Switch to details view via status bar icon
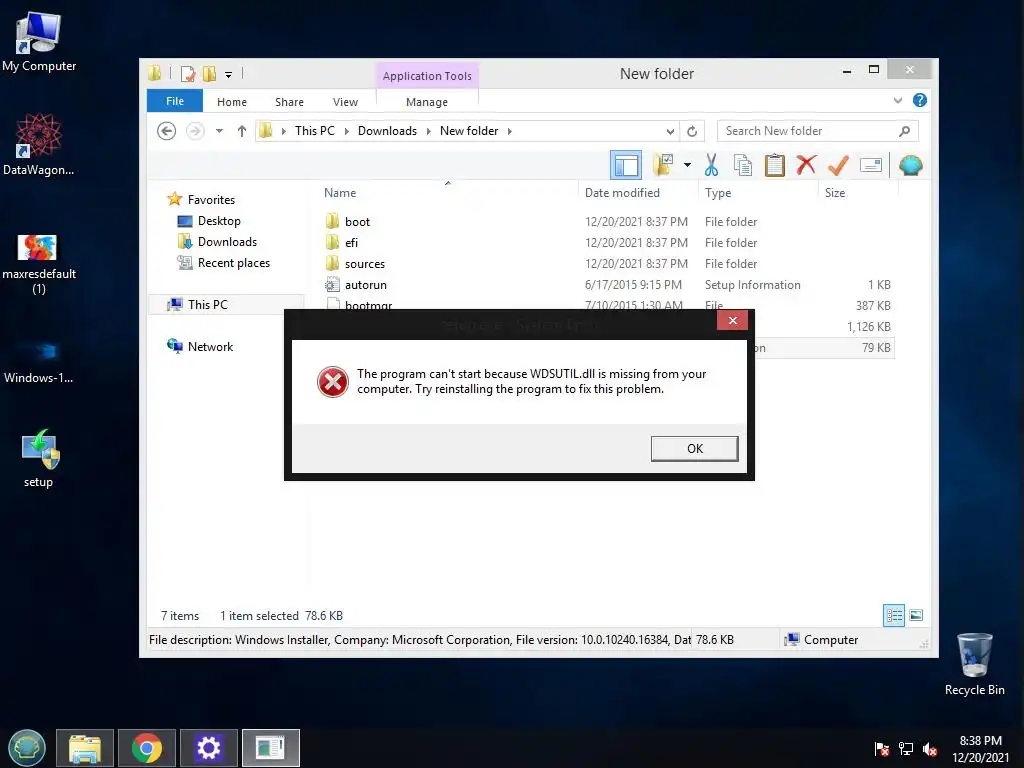Screen dimensions: 1024x768 [894, 615]
